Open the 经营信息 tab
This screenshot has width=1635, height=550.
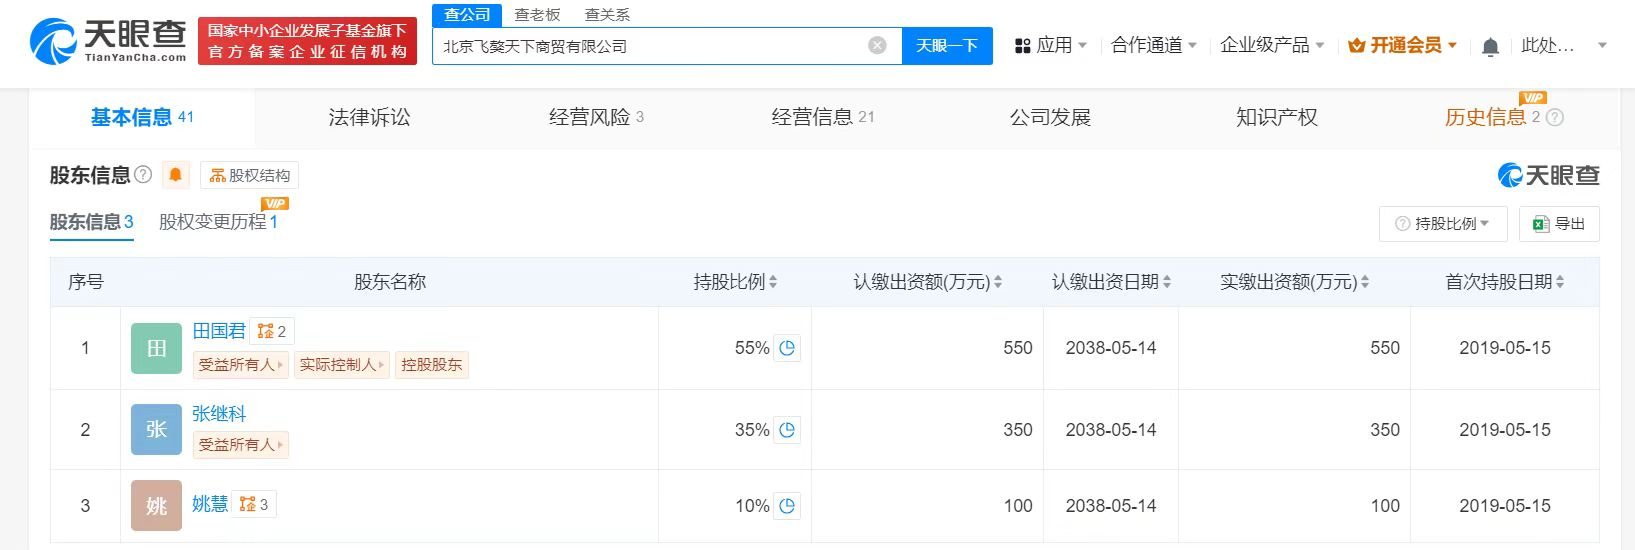point(823,117)
